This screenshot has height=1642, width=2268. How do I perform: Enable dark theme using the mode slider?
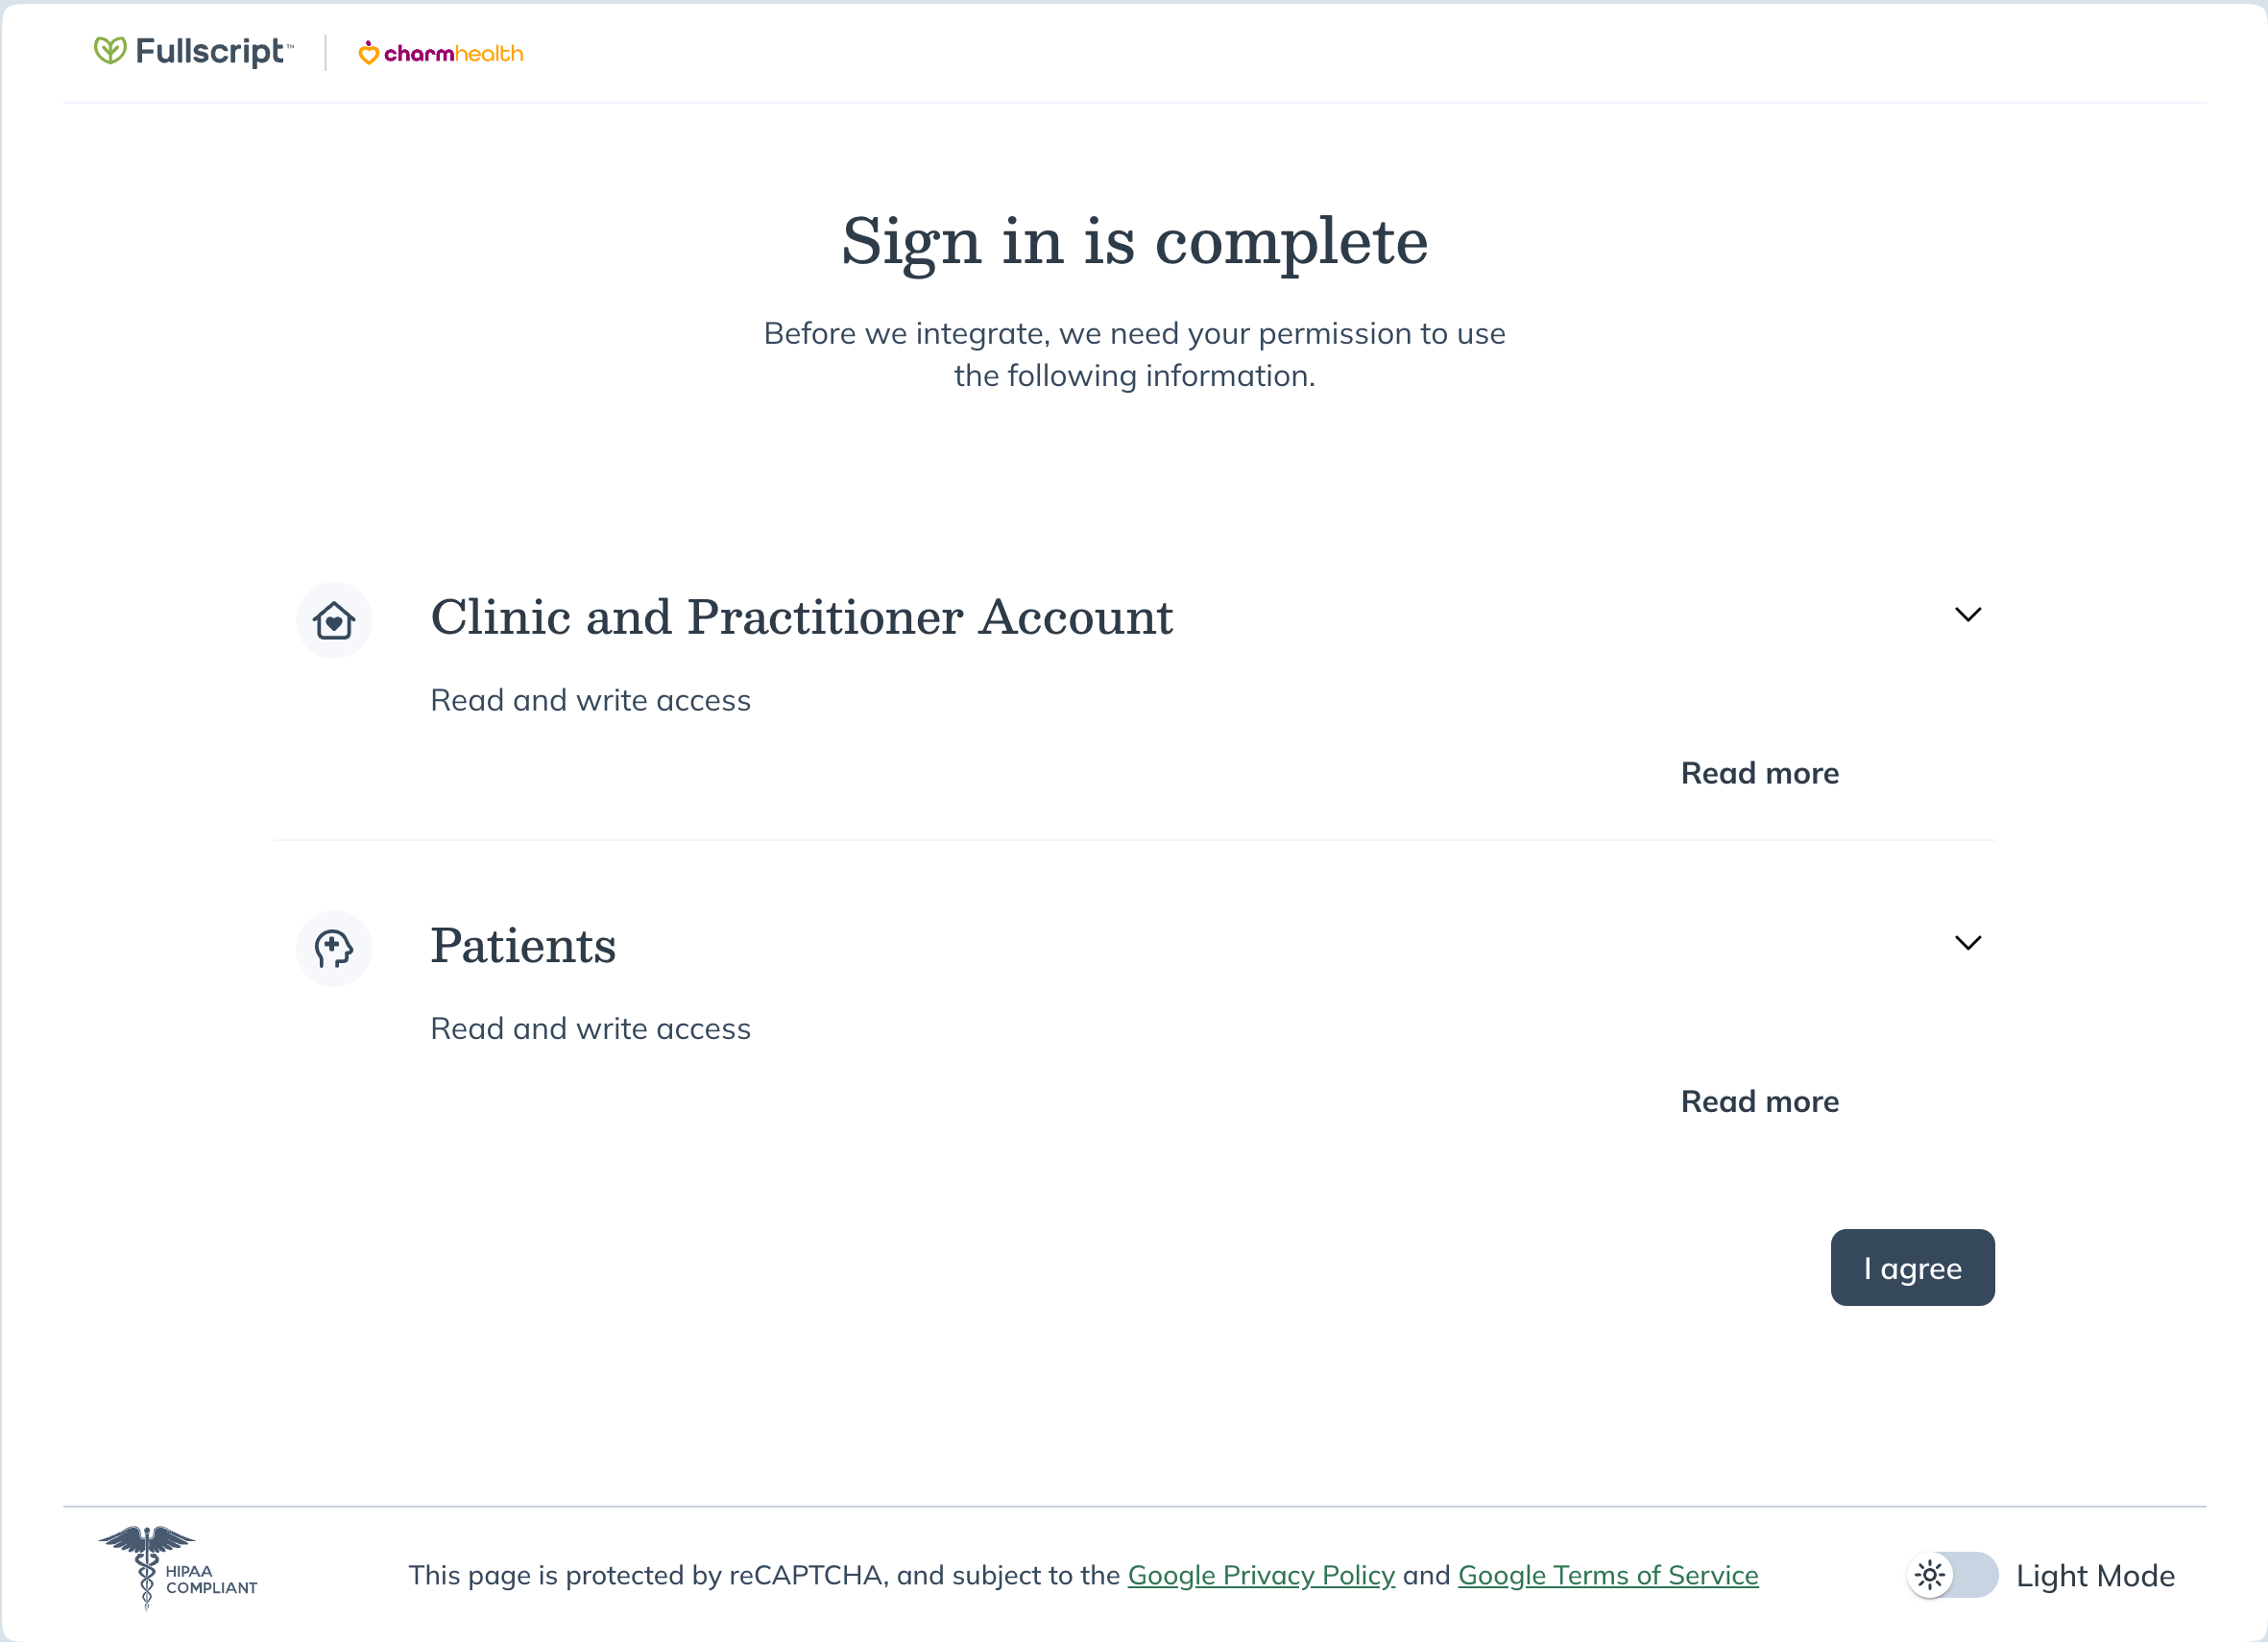click(x=1951, y=1575)
